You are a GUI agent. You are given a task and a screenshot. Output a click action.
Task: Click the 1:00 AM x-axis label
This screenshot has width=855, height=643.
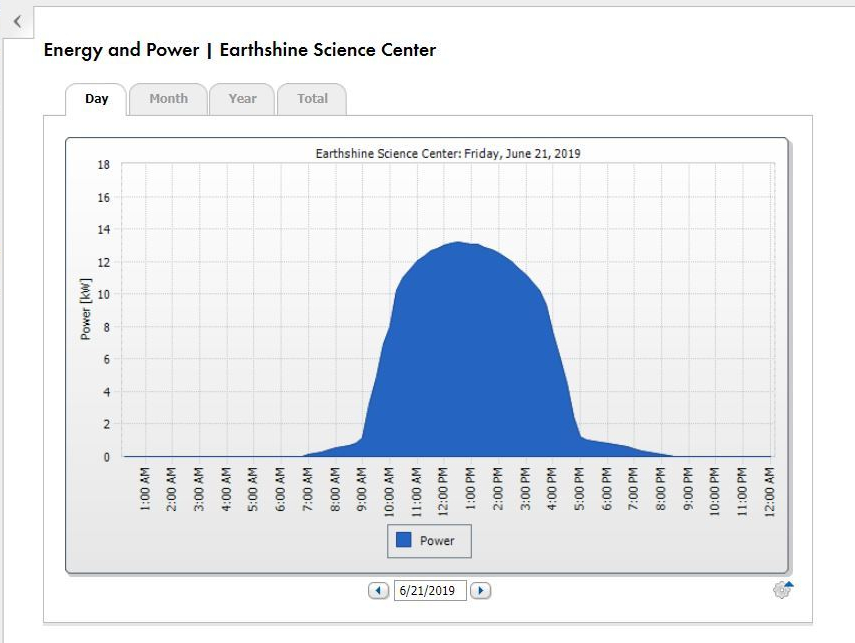tap(146, 490)
